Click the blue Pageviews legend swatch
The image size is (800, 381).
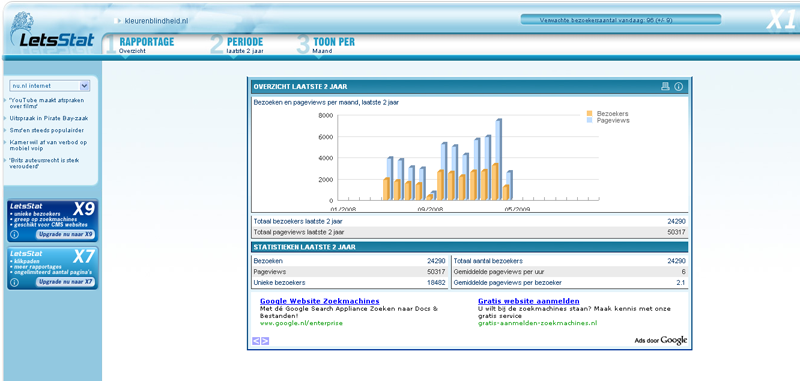(590, 120)
